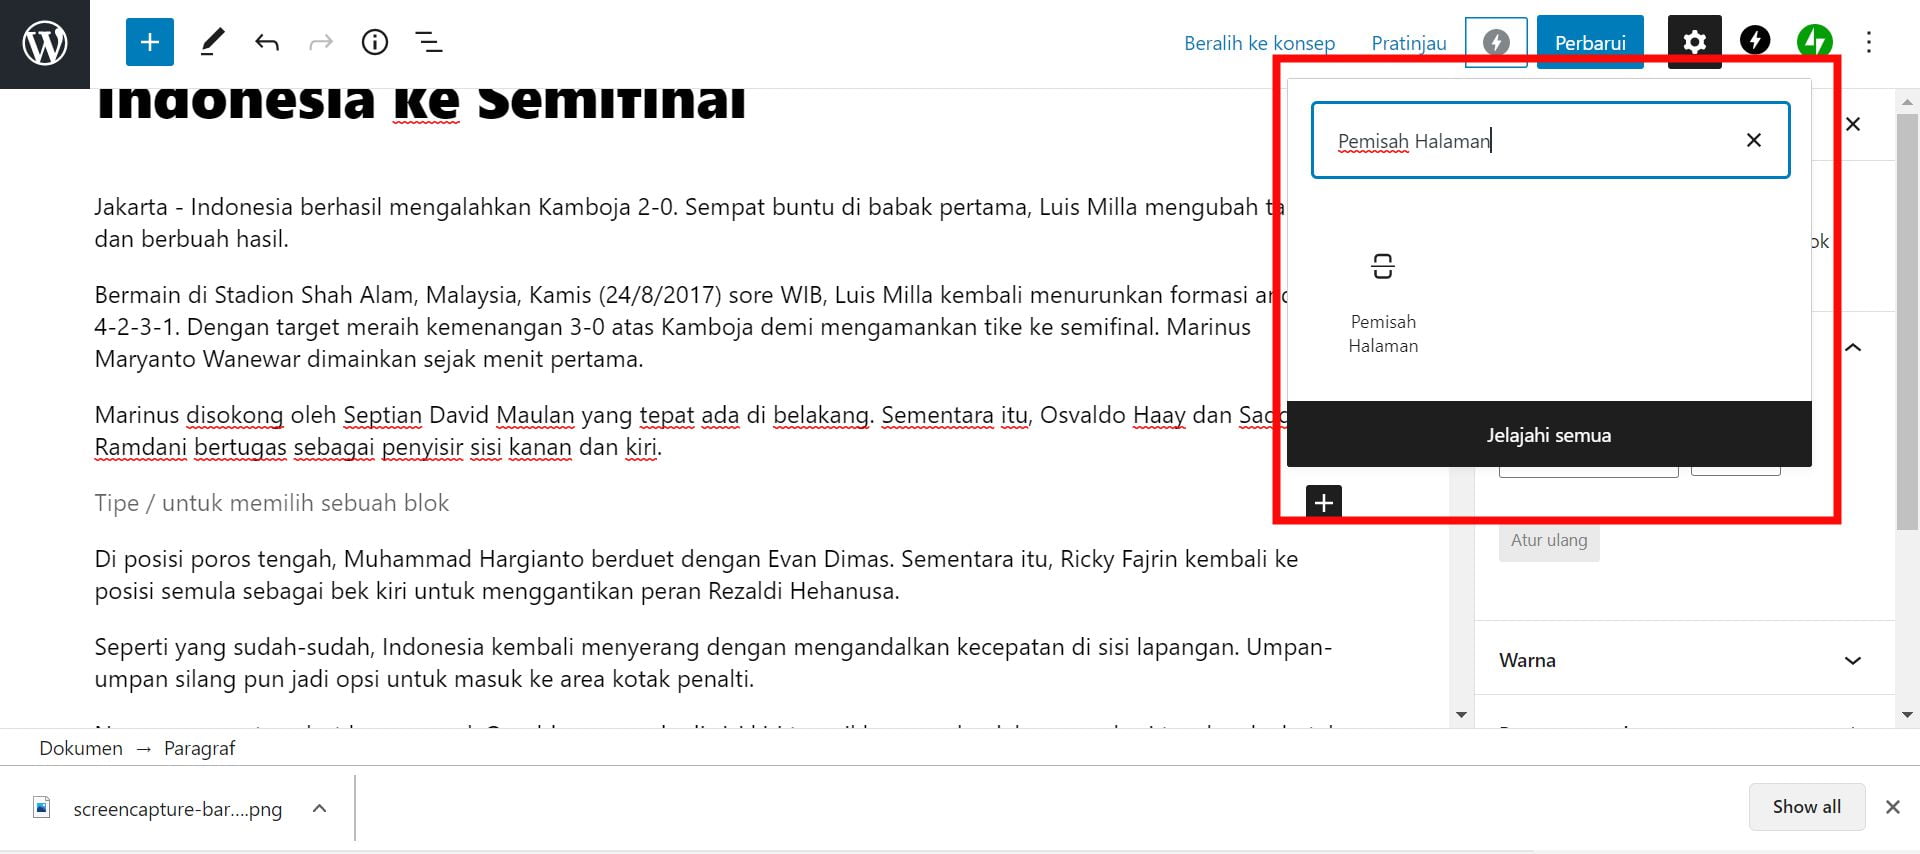Select the pencil edit tool

click(x=212, y=42)
